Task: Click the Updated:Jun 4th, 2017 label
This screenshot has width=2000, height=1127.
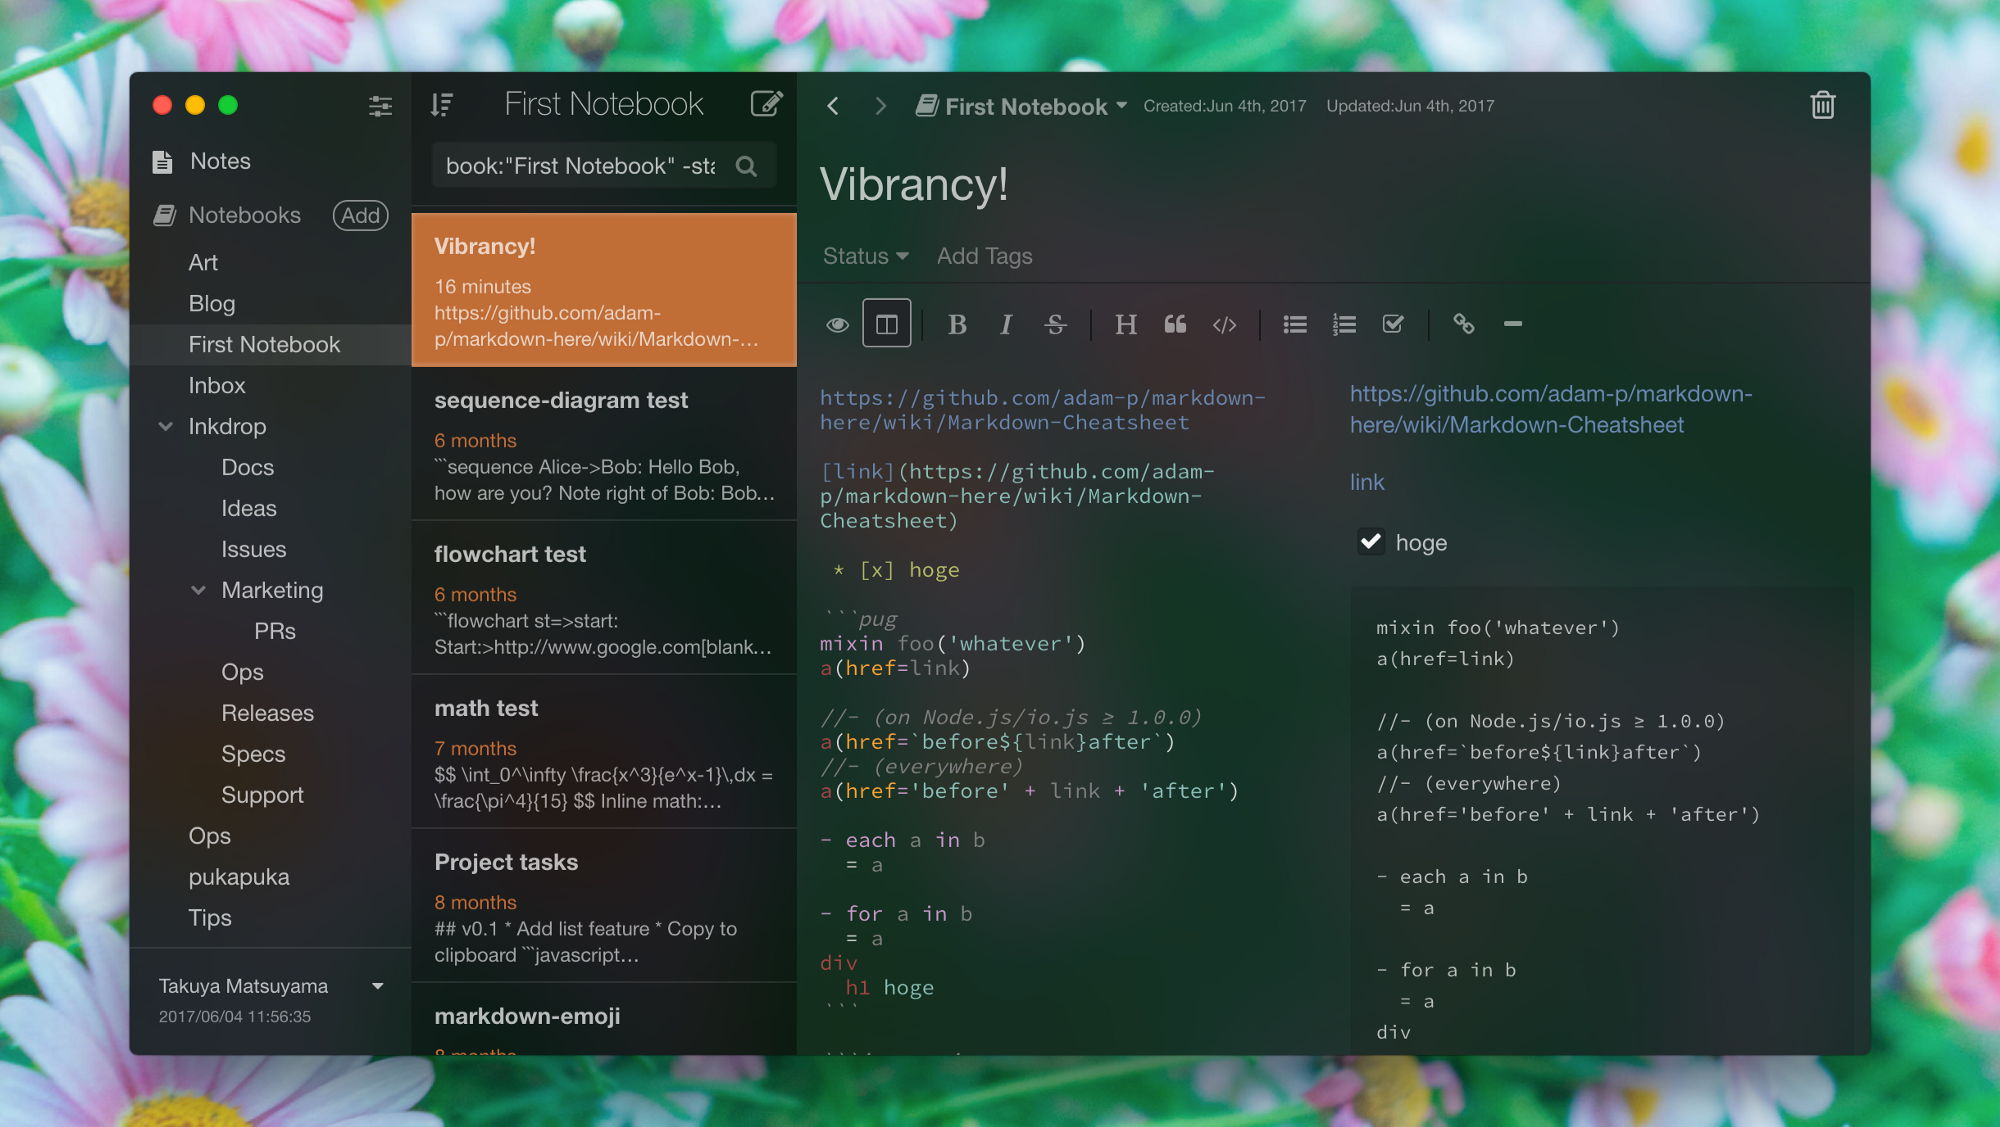Action: (x=1410, y=106)
